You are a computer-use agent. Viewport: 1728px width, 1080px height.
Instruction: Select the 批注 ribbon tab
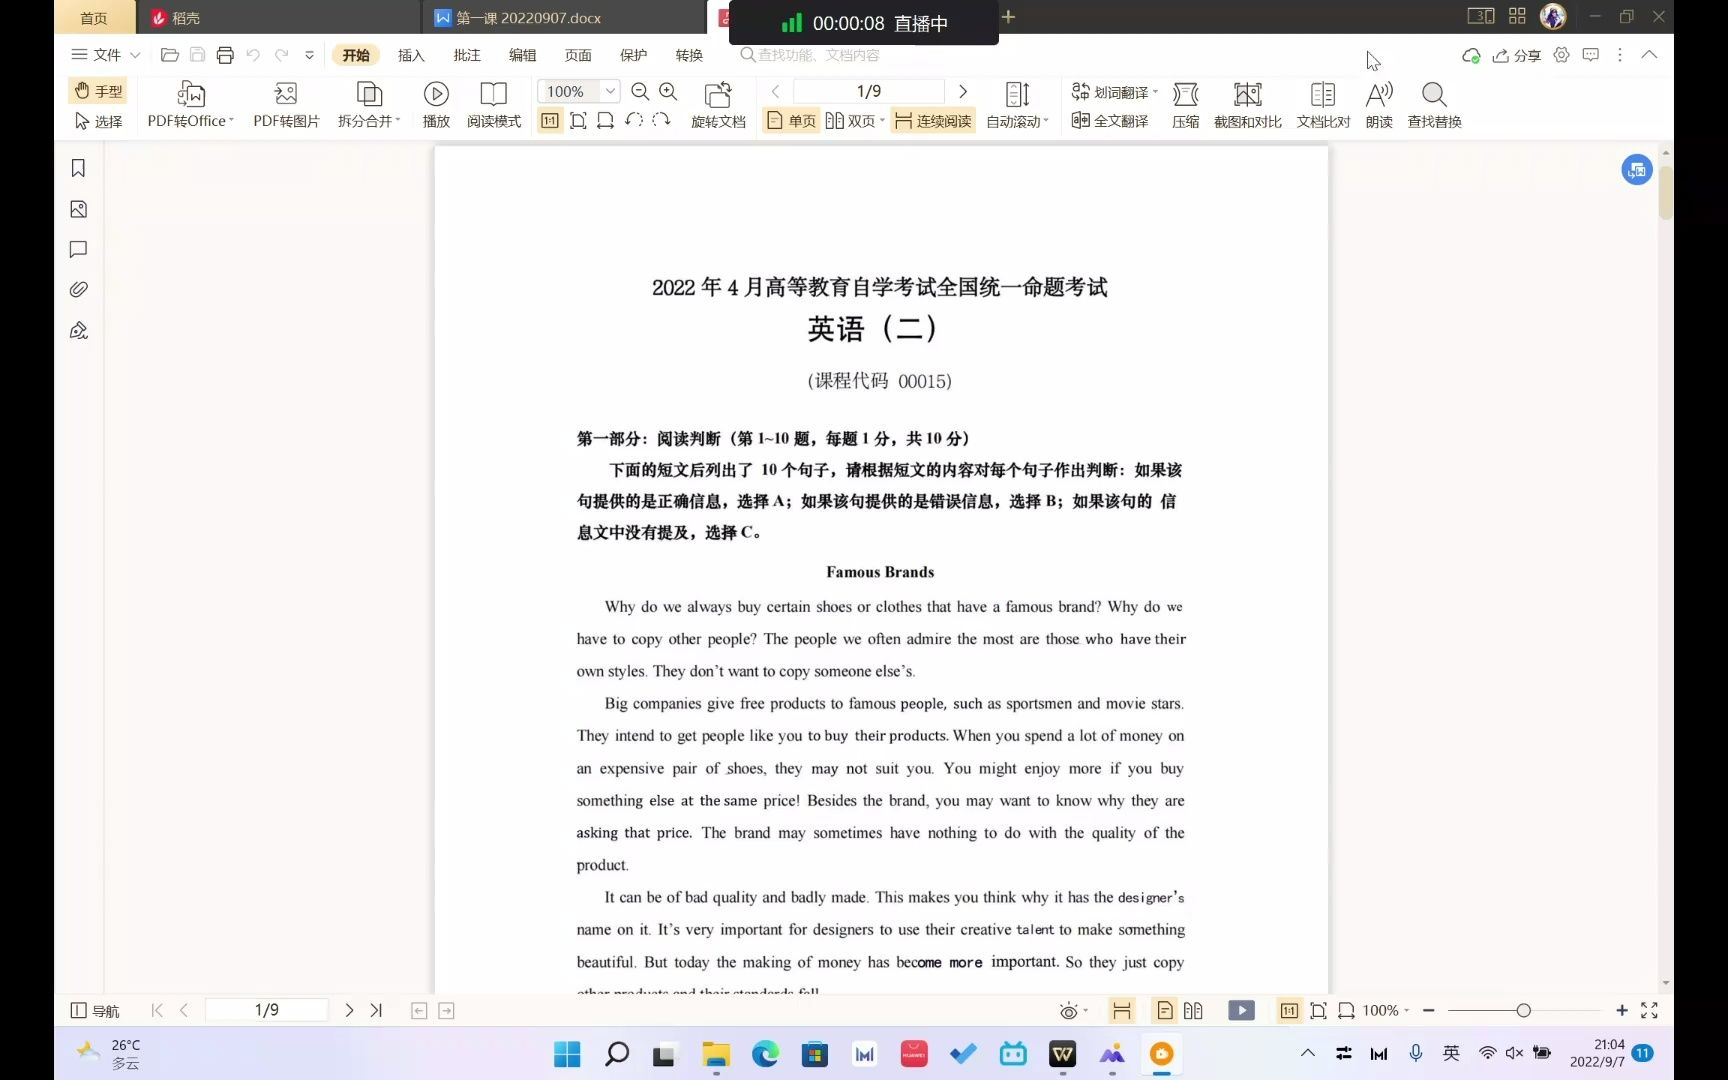coord(467,55)
